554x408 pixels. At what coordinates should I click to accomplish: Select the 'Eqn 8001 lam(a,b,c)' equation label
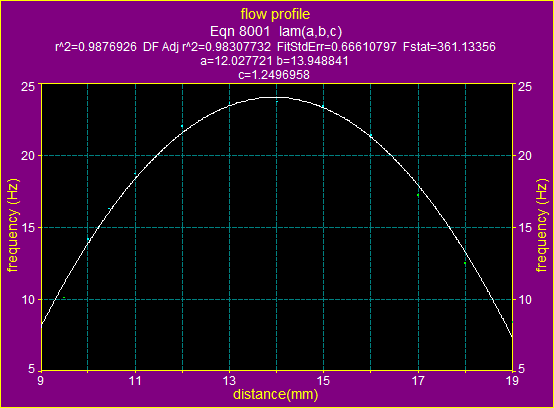276,31
